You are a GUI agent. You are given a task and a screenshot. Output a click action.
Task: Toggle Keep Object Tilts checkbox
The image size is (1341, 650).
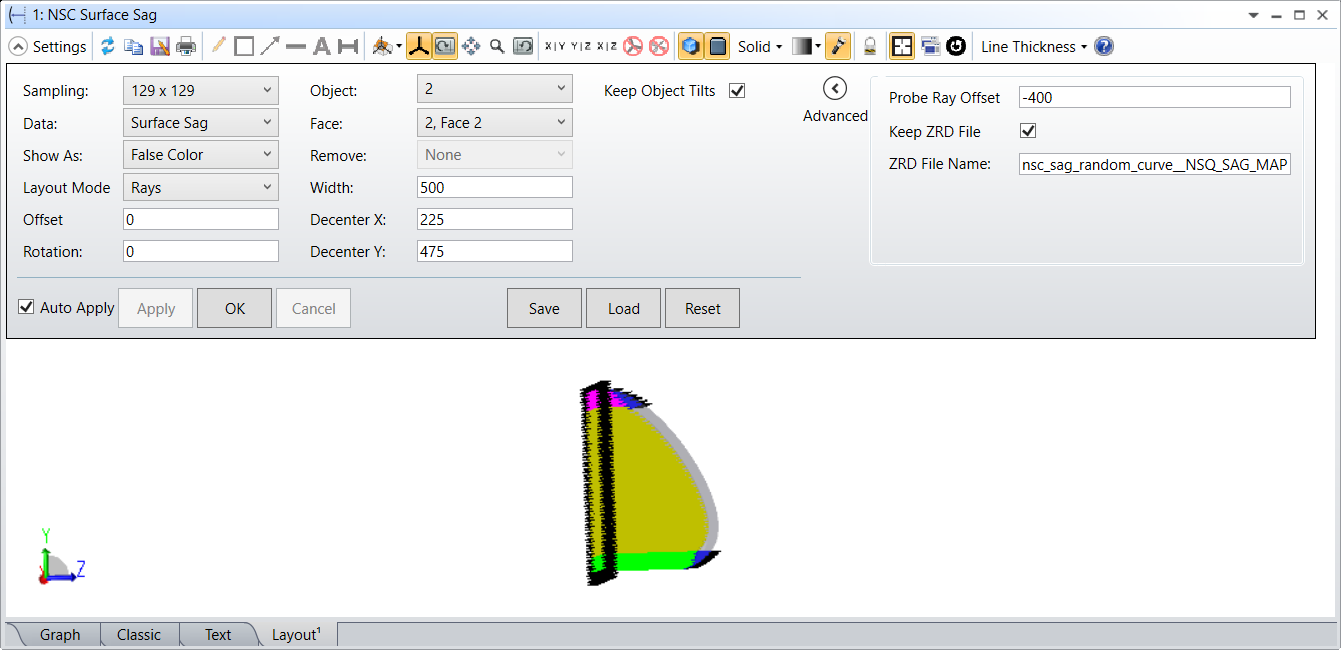coord(737,90)
